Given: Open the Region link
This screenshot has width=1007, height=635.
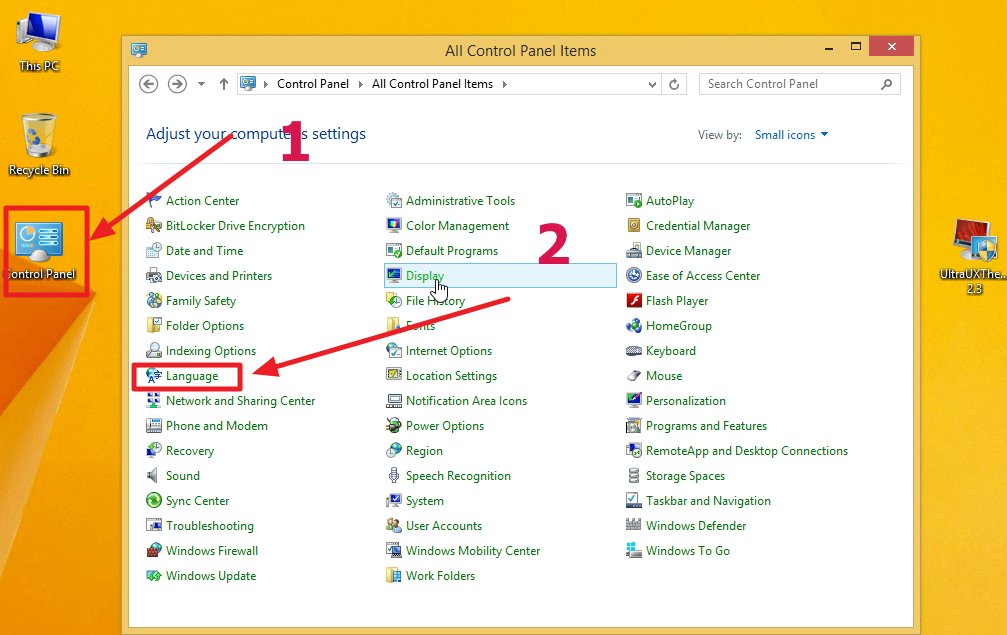Looking at the screenshot, I should [424, 451].
